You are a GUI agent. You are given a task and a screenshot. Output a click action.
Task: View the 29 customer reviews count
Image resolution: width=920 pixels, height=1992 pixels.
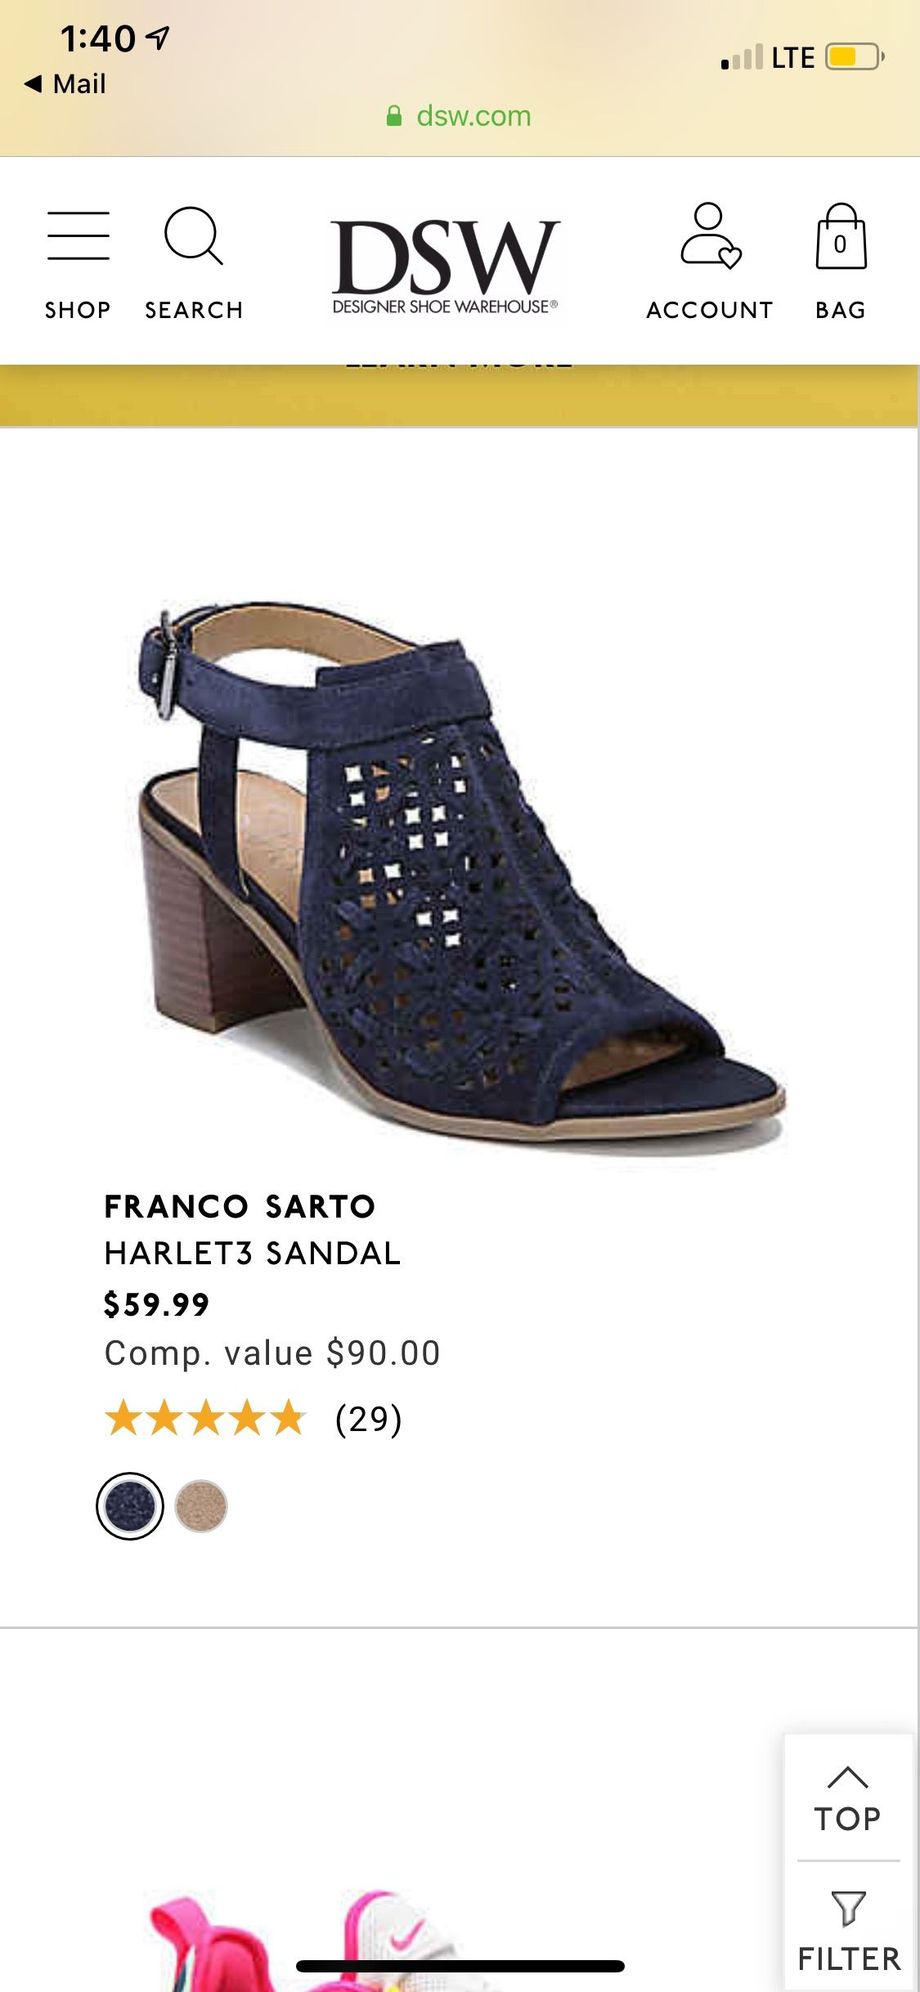(368, 1418)
